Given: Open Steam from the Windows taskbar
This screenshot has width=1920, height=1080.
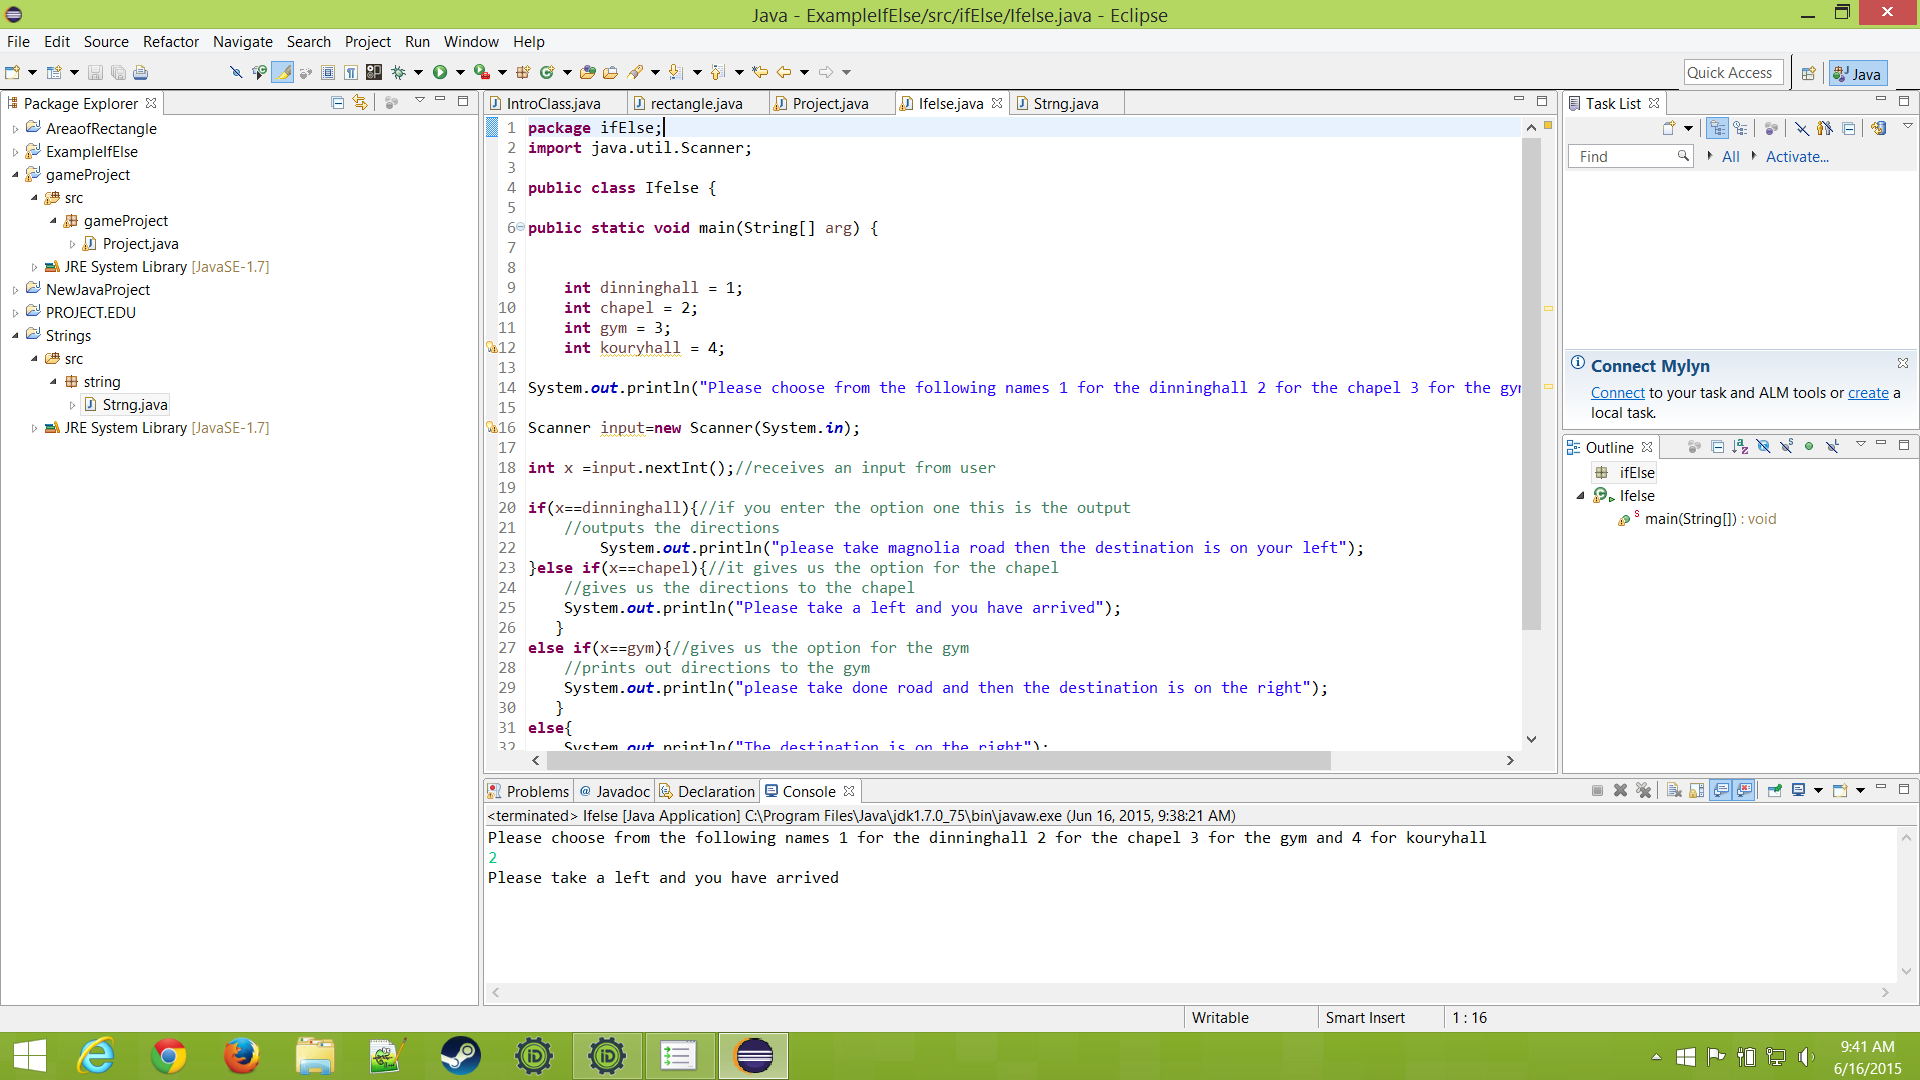Looking at the screenshot, I should (461, 1056).
